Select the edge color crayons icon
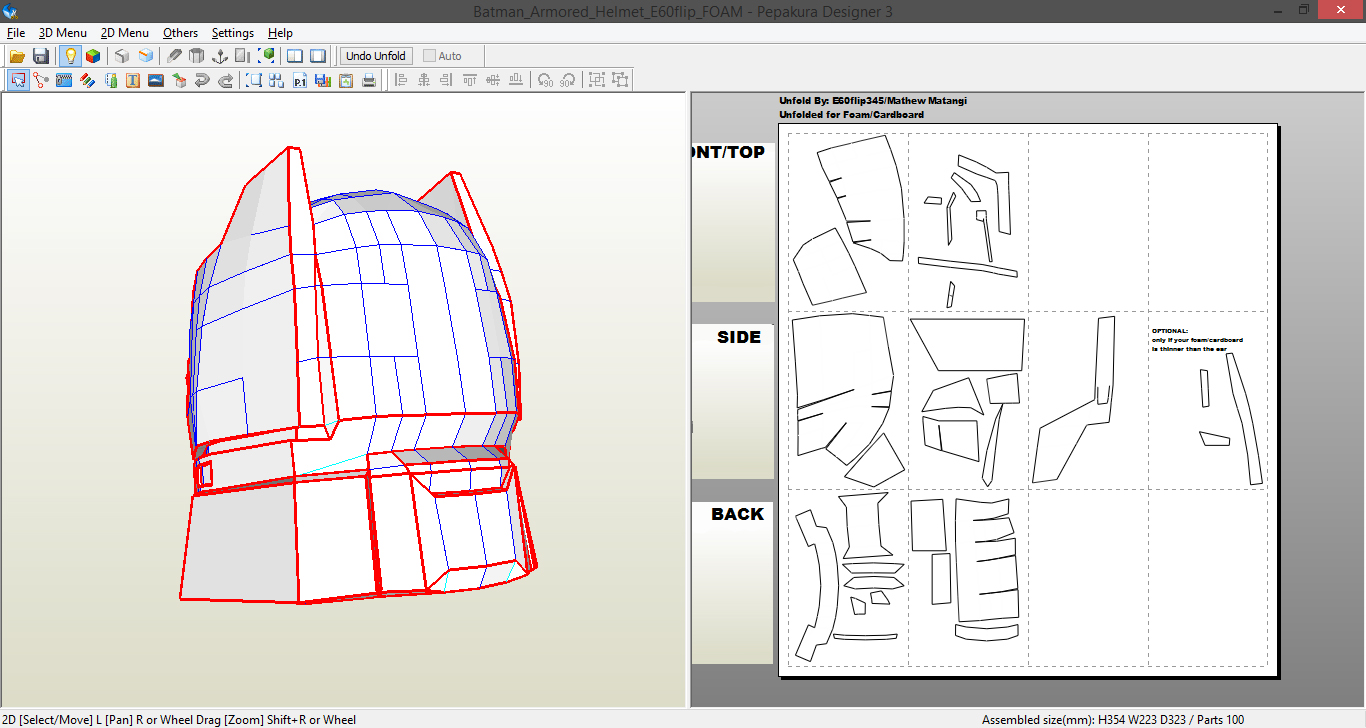 tap(87, 80)
